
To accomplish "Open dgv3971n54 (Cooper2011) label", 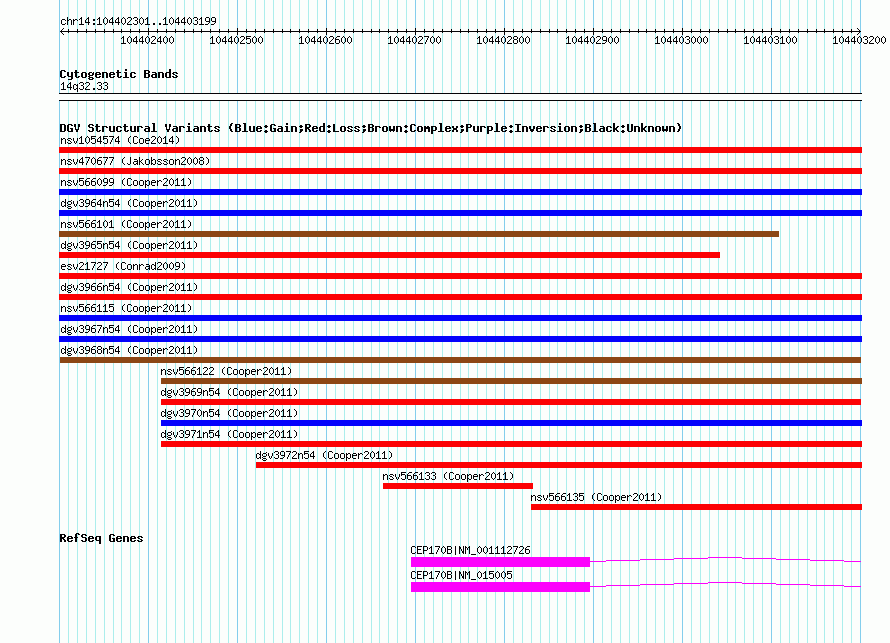I will 229,434.
